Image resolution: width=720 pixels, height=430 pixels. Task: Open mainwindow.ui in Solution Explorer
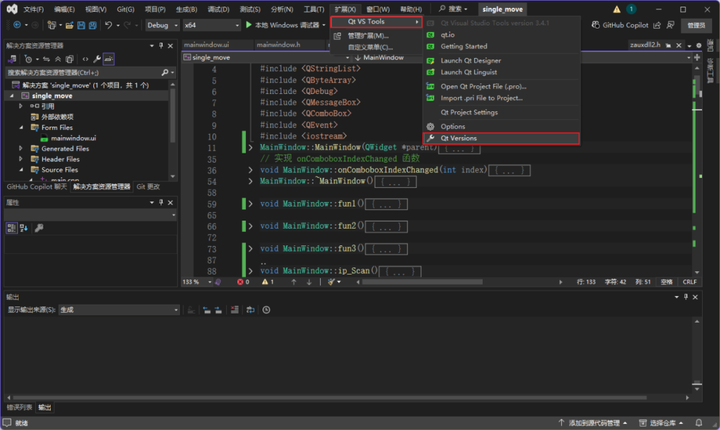point(73,138)
